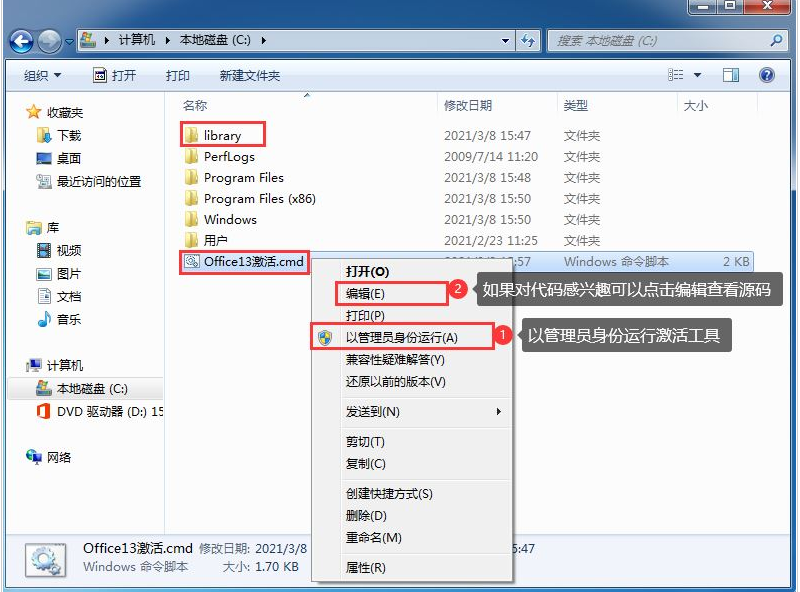The image size is (800, 592).
Task: Click the back navigation arrow icon
Action: pos(20,41)
